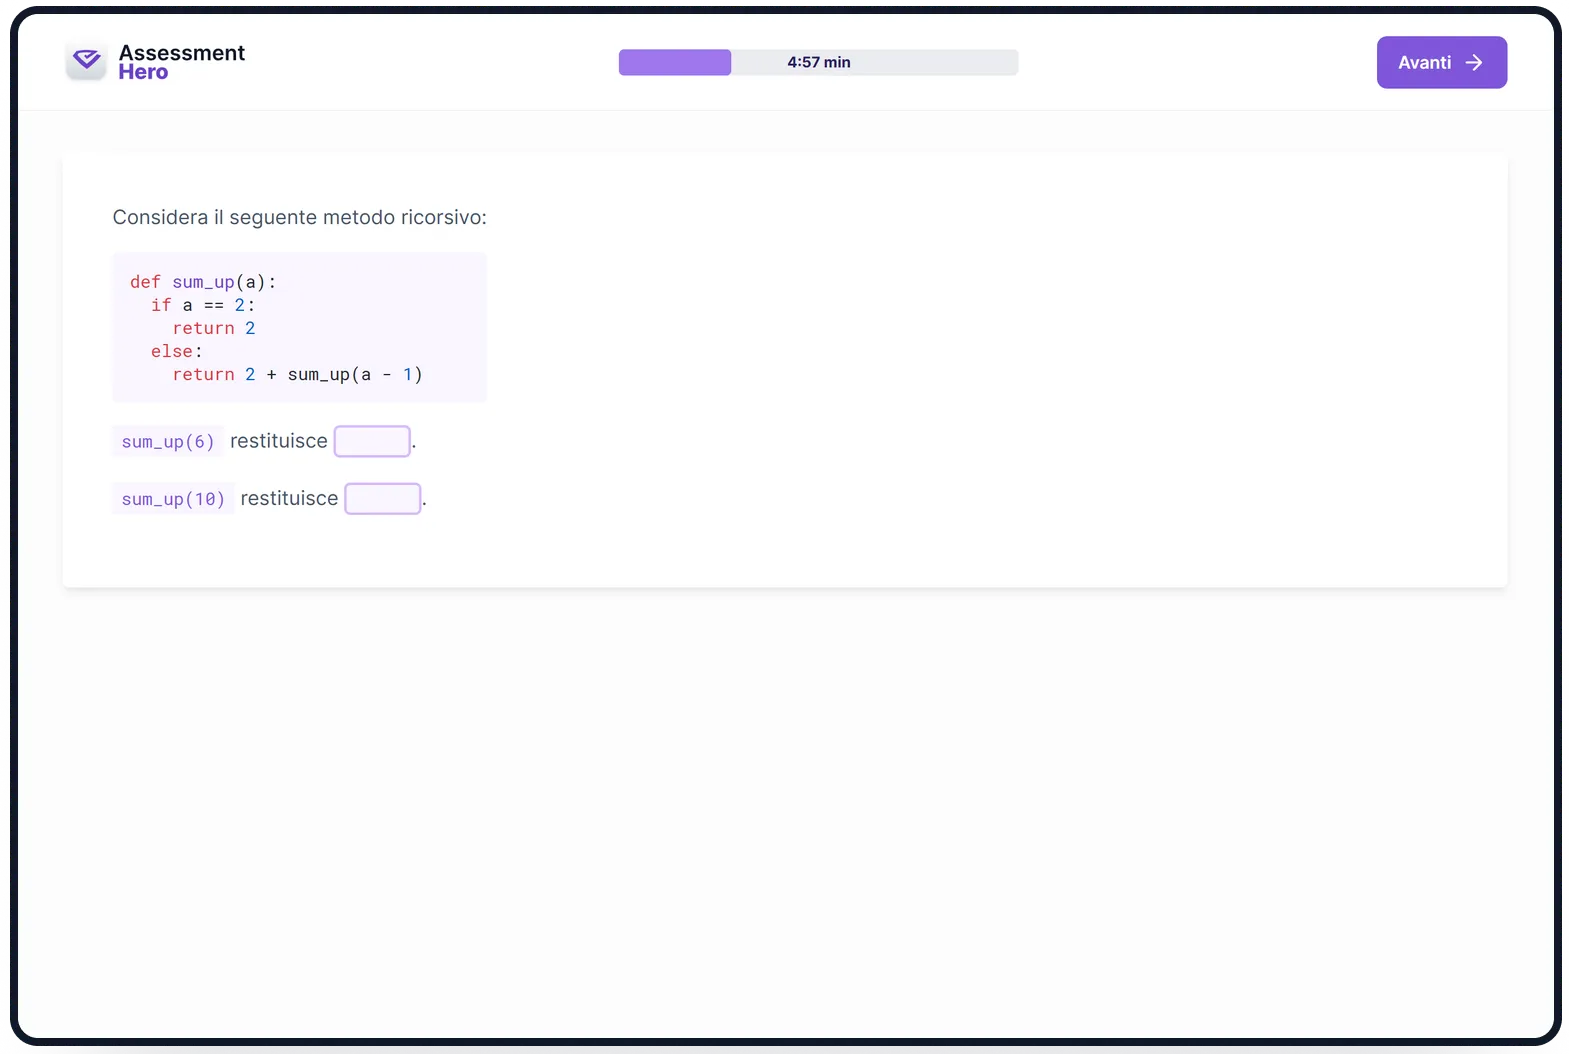Click the 'def sum_up(a):' code line
Screen dimensions: 1569x1054
[x=203, y=282]
